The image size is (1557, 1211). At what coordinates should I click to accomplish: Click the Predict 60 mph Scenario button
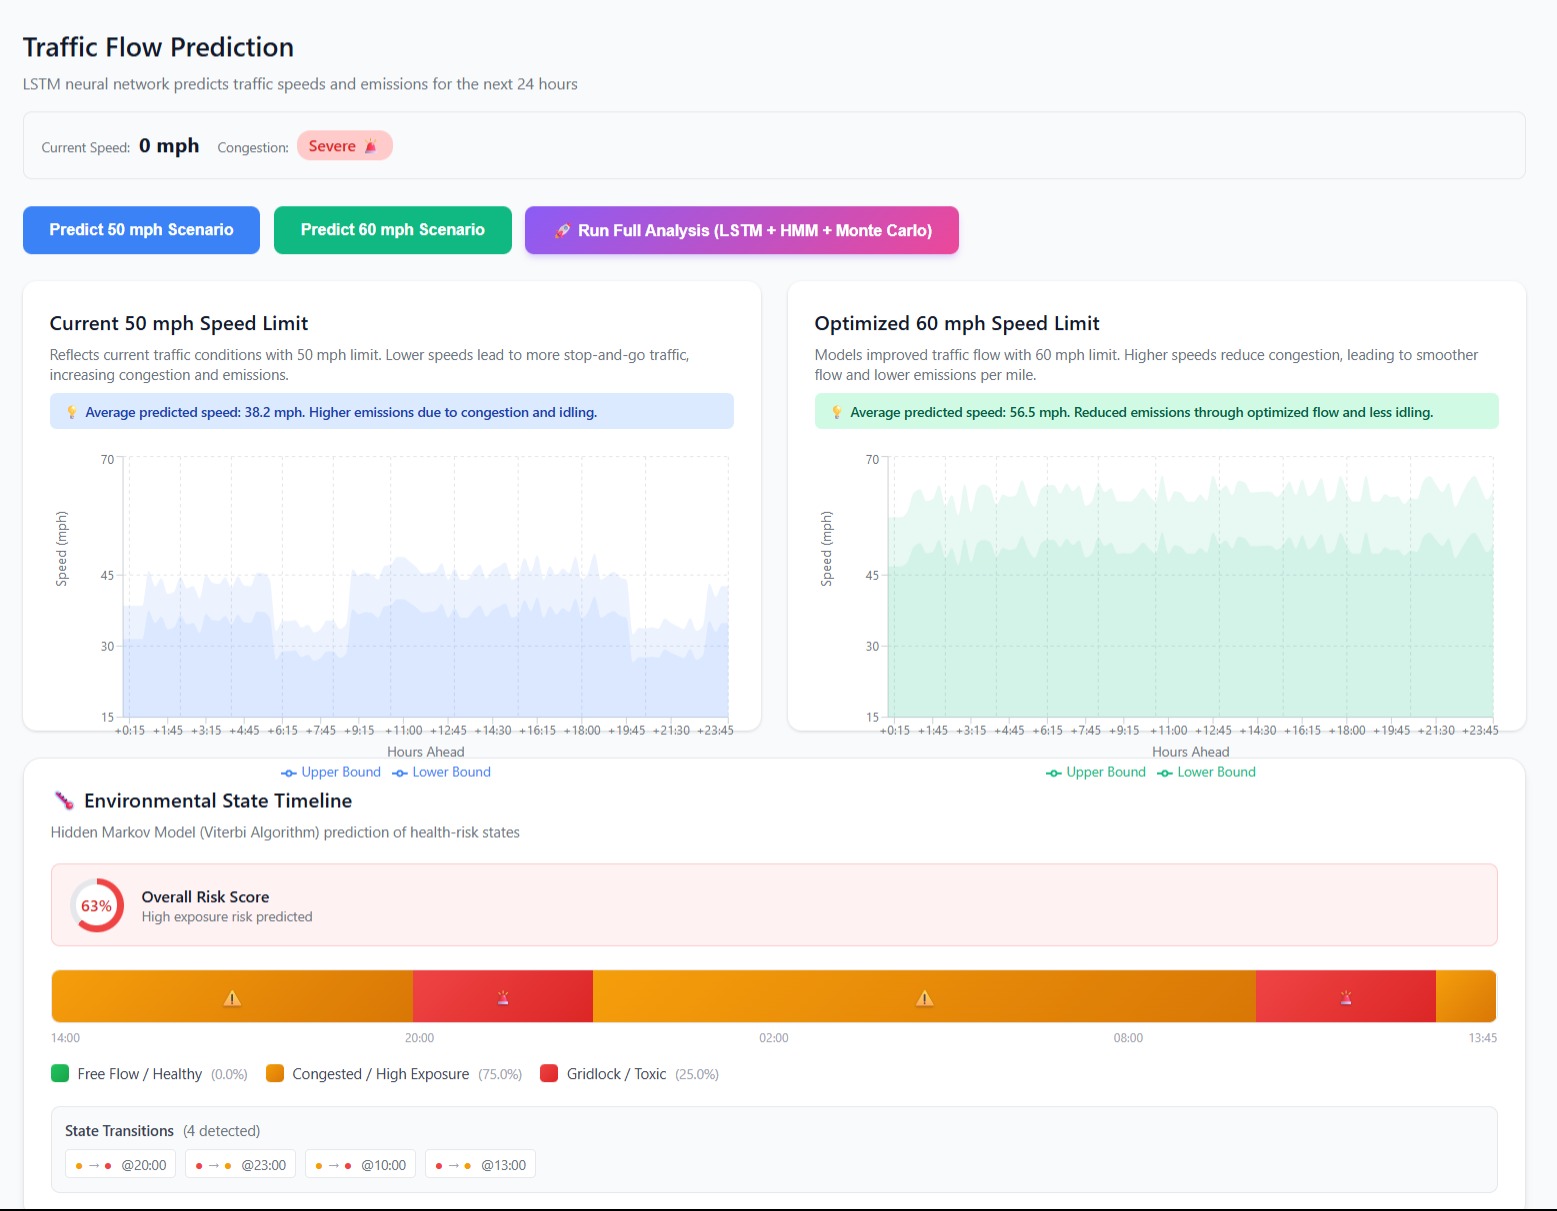[392, 230]
